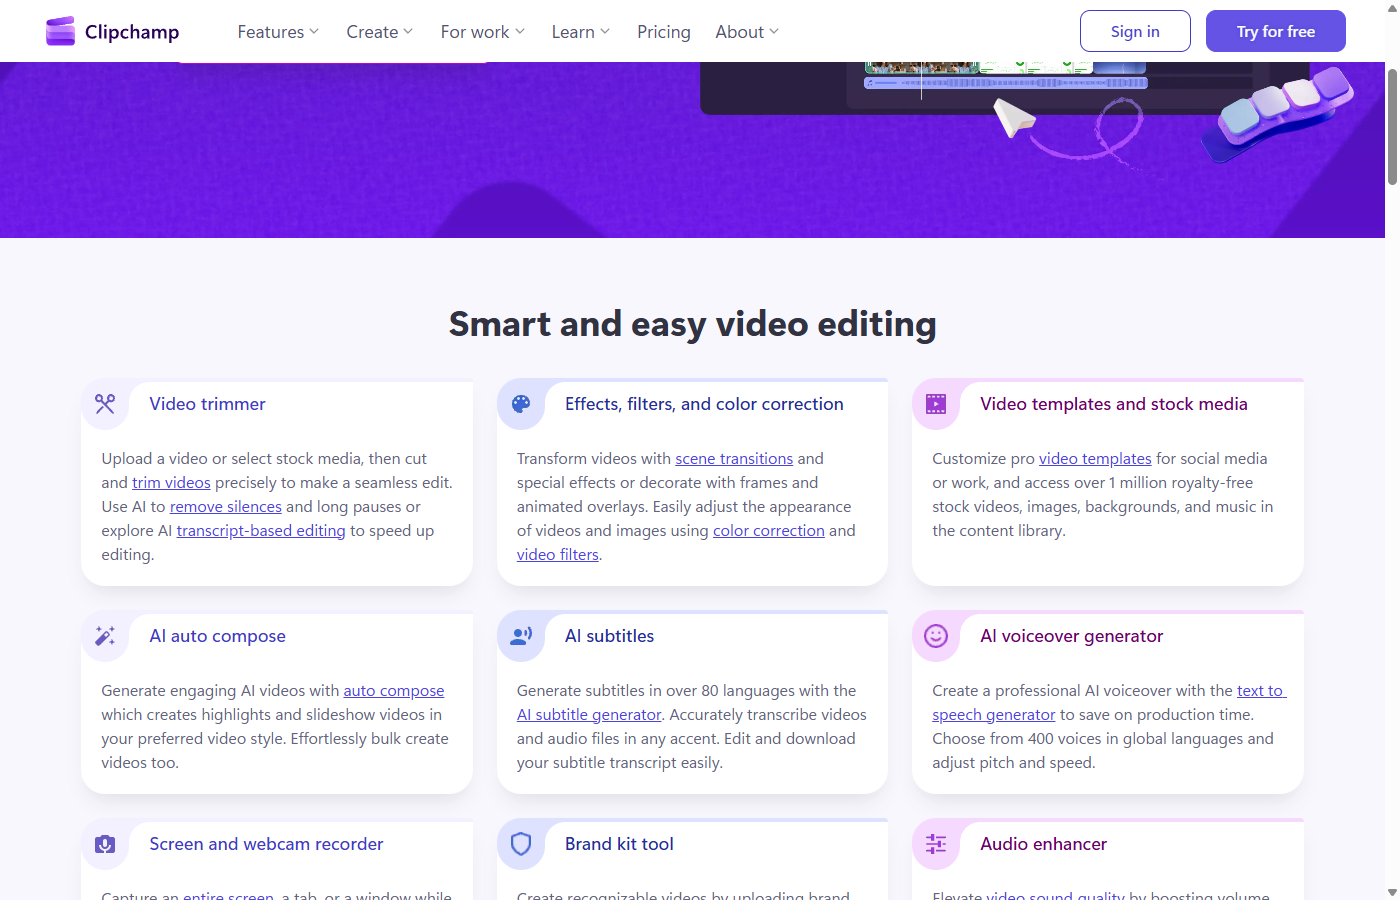Click the Clipchamp logo

112,31
